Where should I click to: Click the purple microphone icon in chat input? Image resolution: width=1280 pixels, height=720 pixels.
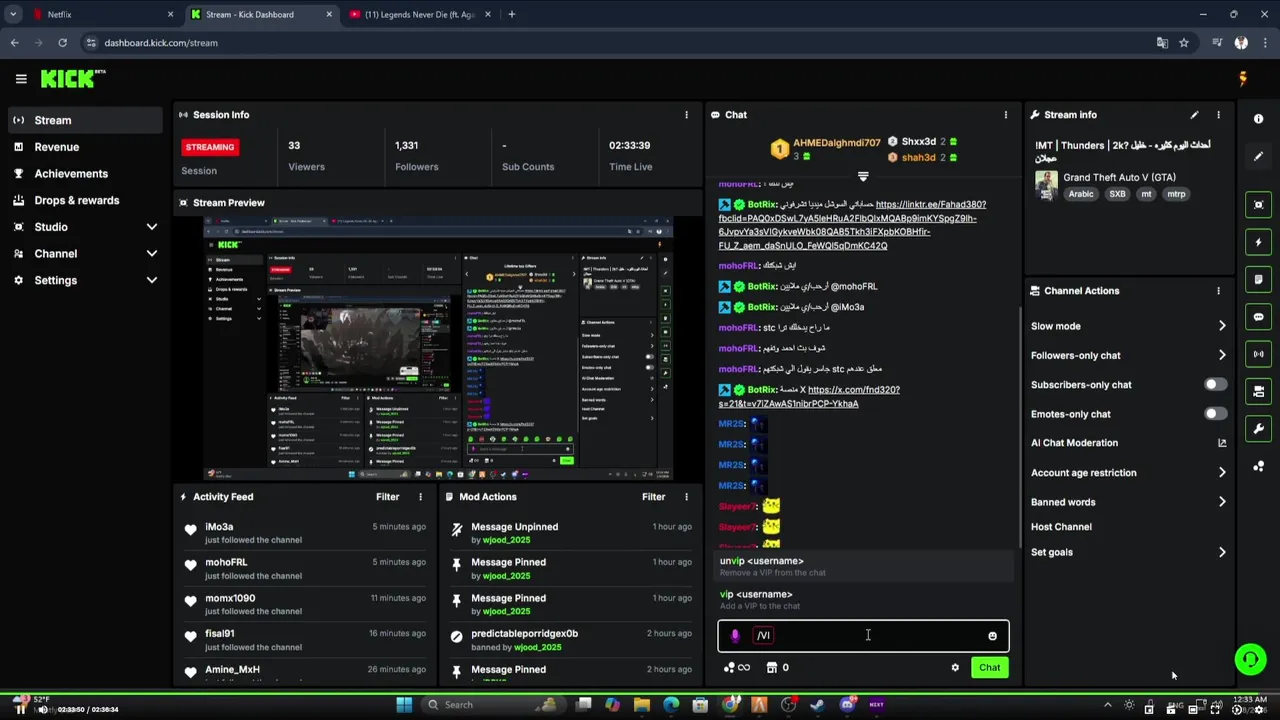[735, 636]
